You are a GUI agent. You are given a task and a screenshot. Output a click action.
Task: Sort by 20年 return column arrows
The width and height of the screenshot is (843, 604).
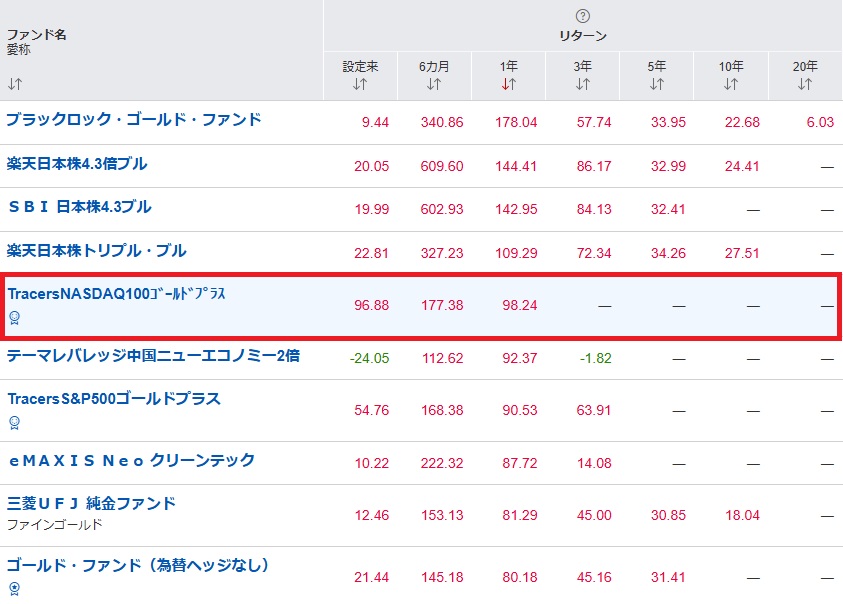click(805, 84)
